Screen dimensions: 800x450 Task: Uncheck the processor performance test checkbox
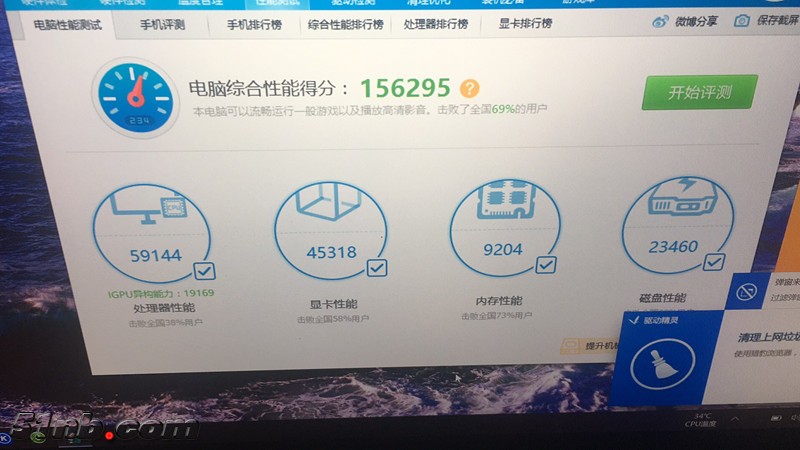pyautogui.click(x=205, y=271)
